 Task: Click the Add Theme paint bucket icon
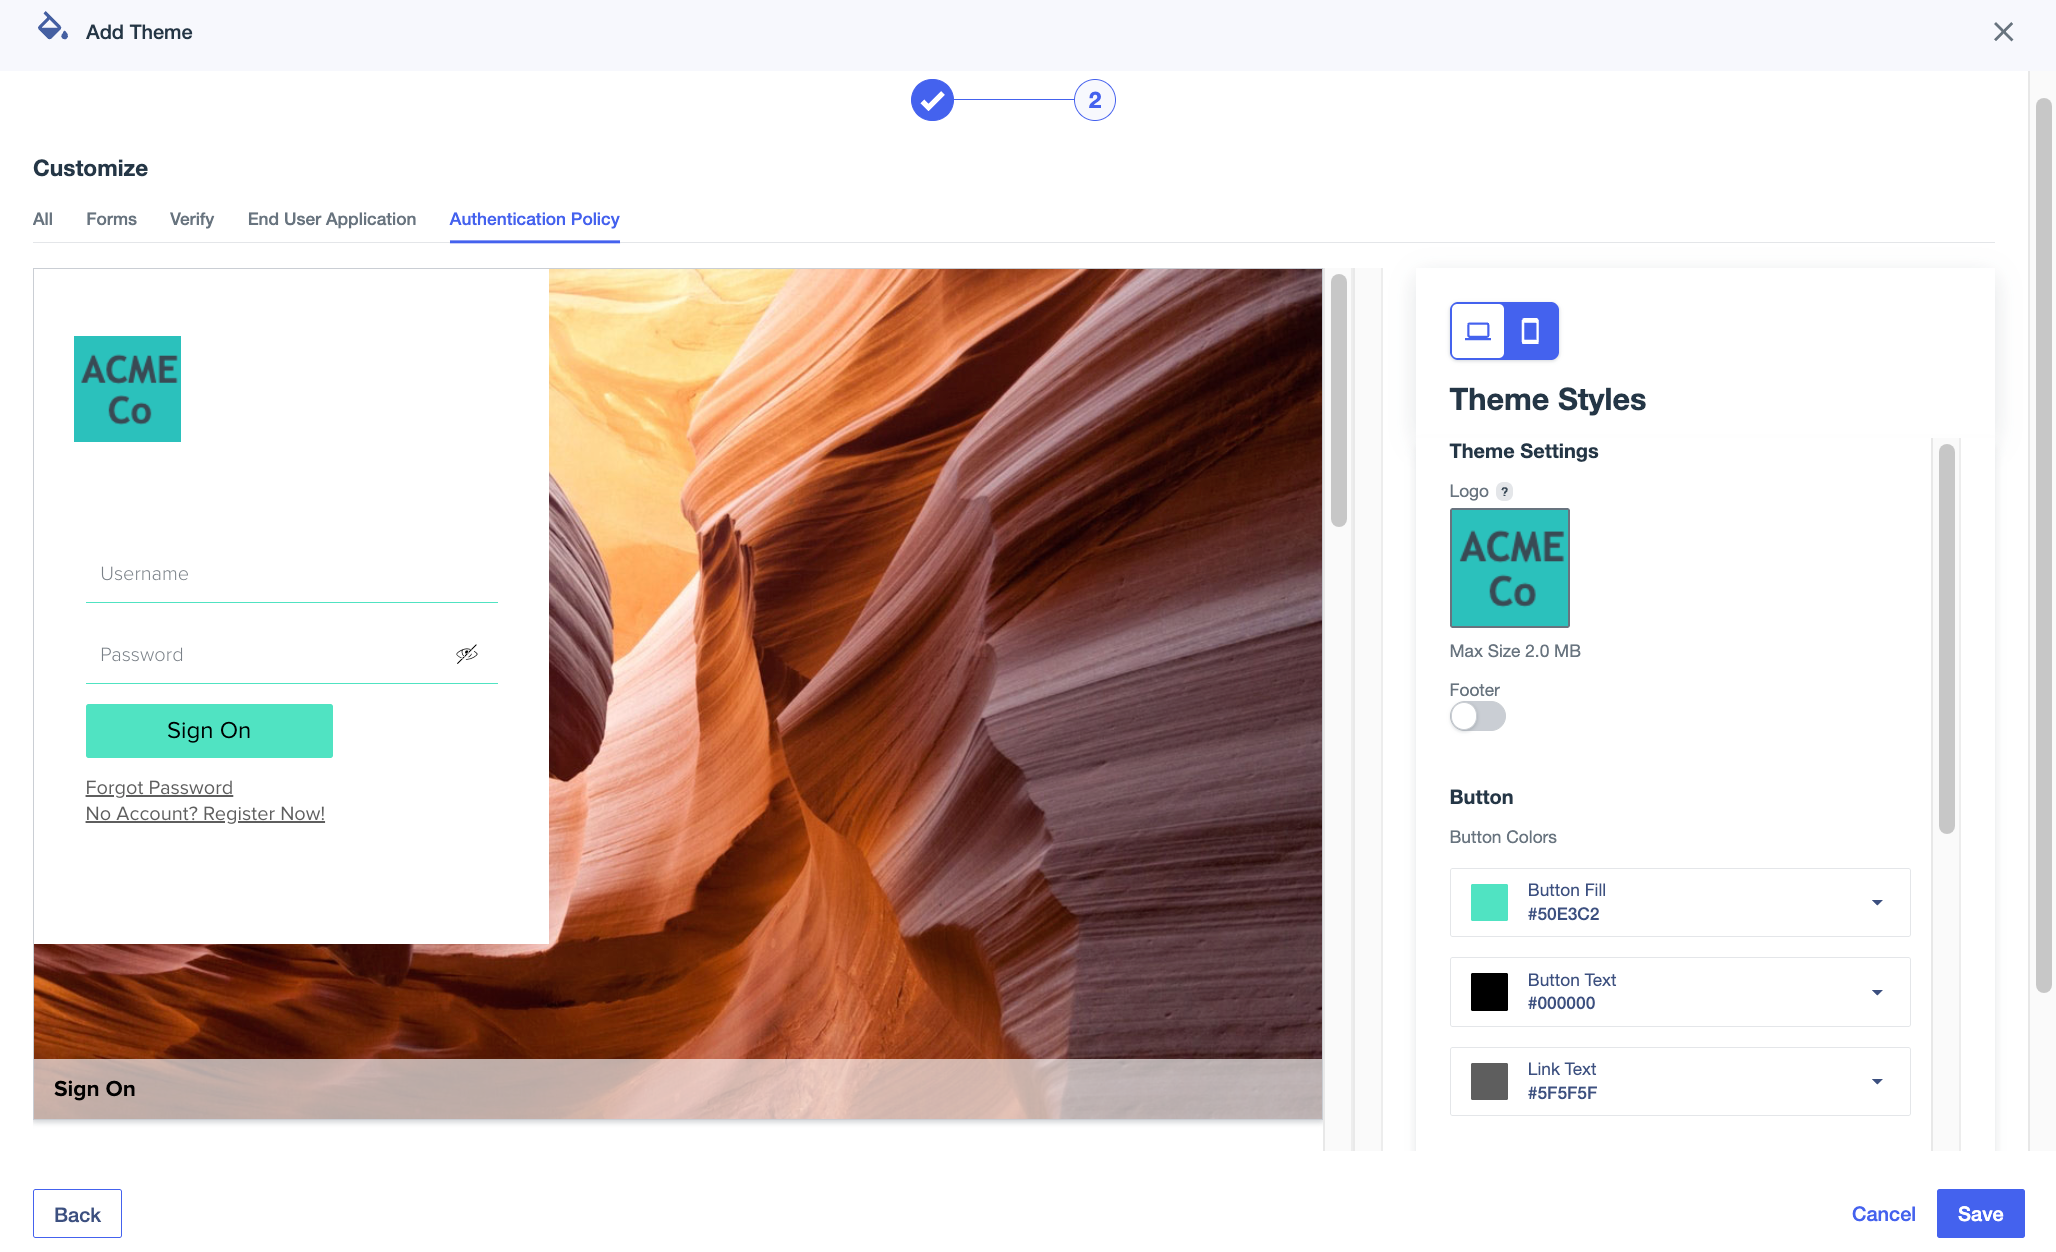coord(52,28)
